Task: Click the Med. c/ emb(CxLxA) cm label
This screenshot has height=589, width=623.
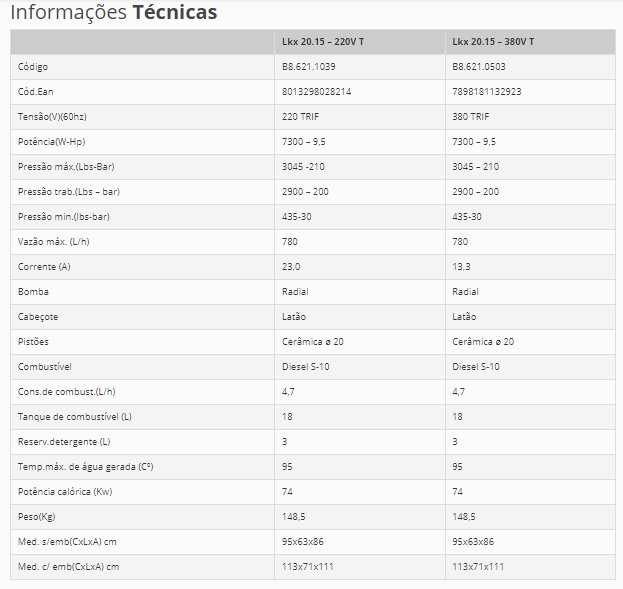Action: [68, 567]
